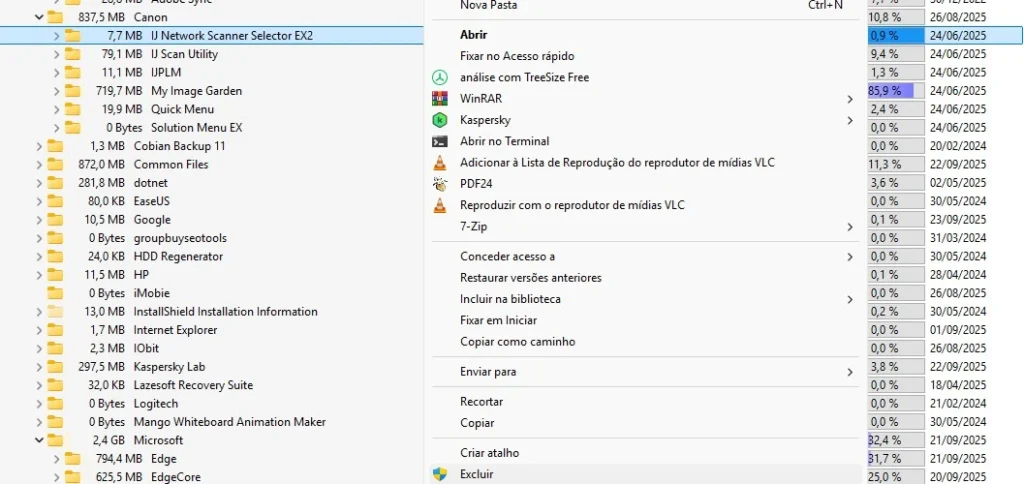Image resolution: width=1024 pixels, height=484 pixels.
Task: Click Abrir in the context menu
Action: coord(474,35)
